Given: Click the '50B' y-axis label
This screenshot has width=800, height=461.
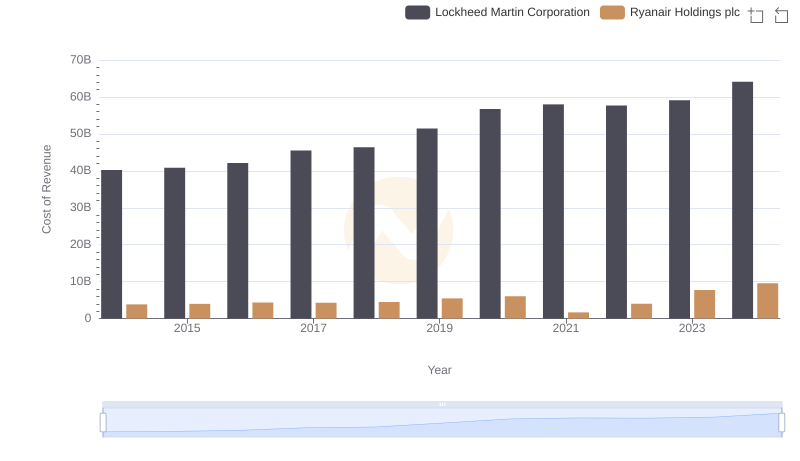Looking at the screenshot, I should [81, 134].
